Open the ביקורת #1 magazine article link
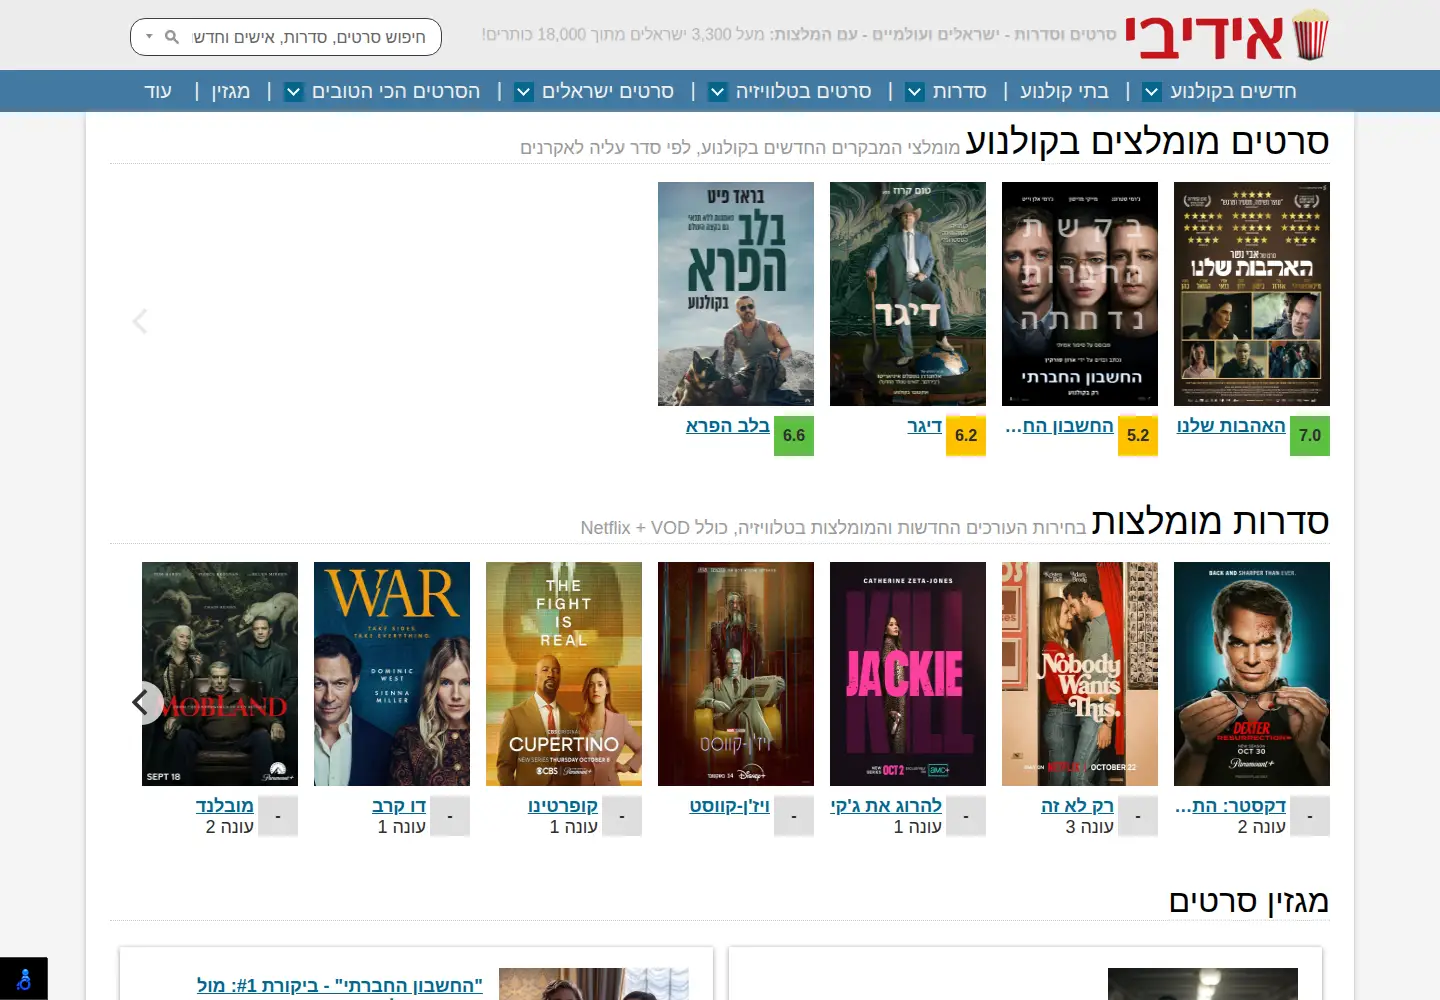The image size is (1440, 1000). coord(340,985)
